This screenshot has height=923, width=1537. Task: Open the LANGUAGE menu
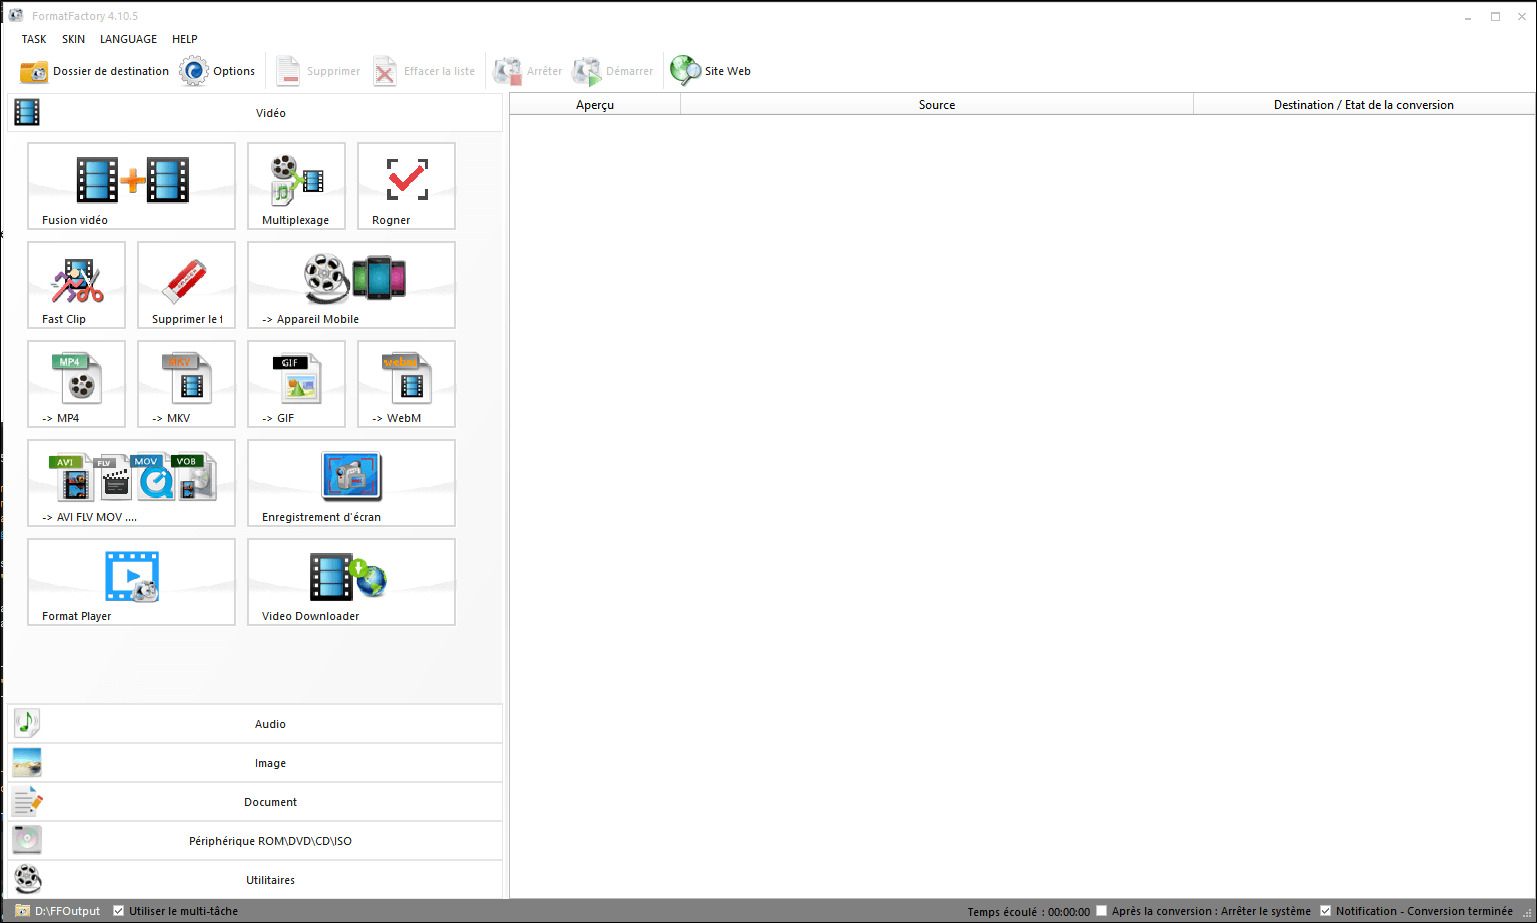tap(128, 39)
